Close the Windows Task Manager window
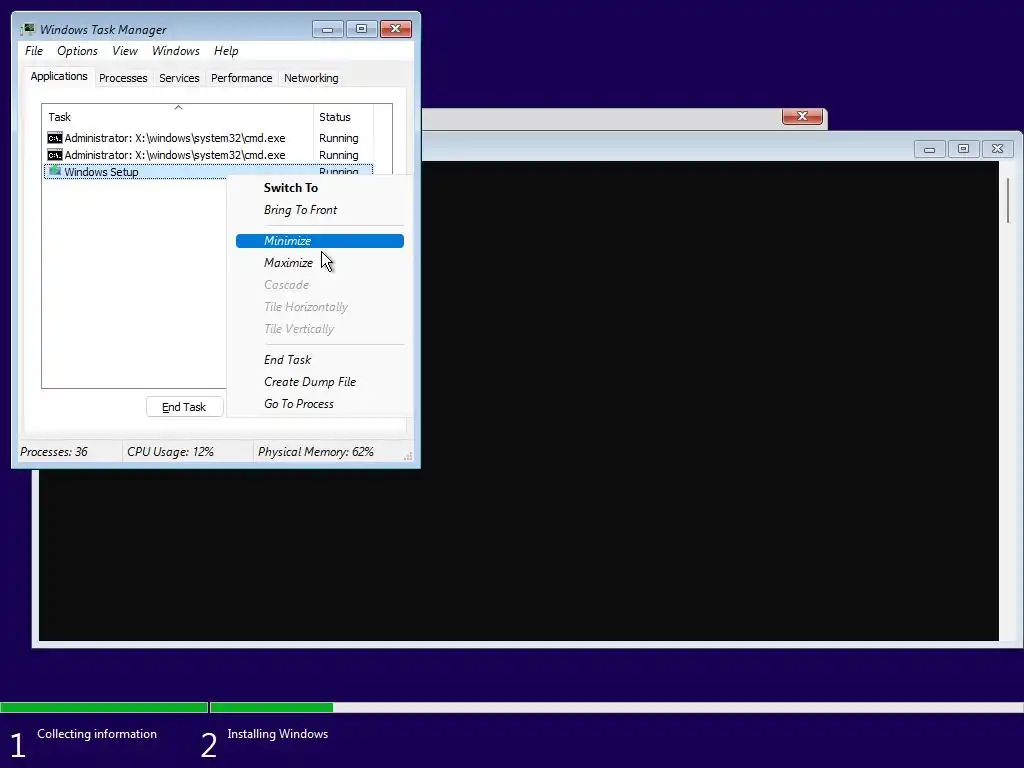The width and height of the screenshot is (1024, 768). 396,29
